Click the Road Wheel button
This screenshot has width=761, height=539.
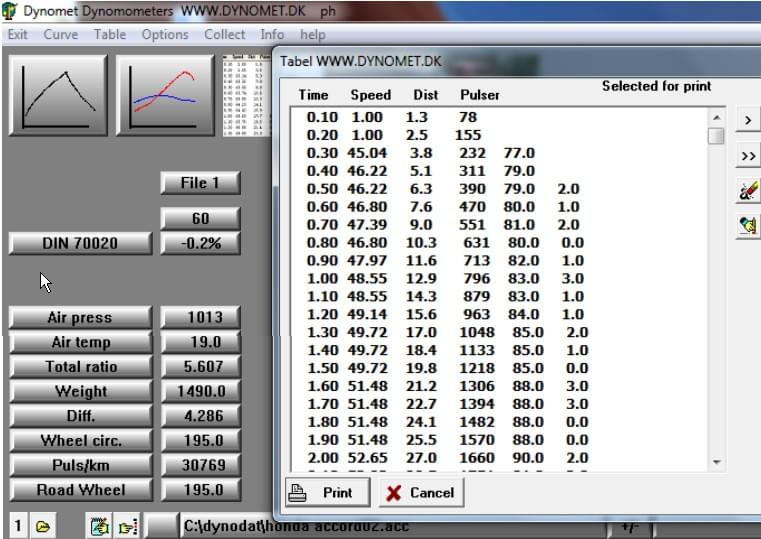coord(80,490)
